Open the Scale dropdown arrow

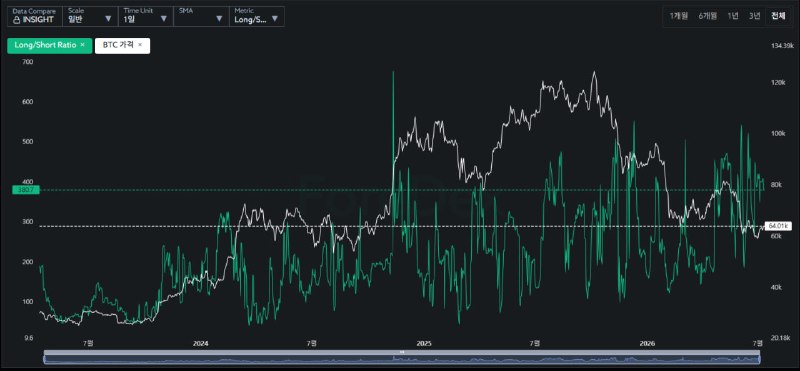pyautogui.click(x=108, y=19)
